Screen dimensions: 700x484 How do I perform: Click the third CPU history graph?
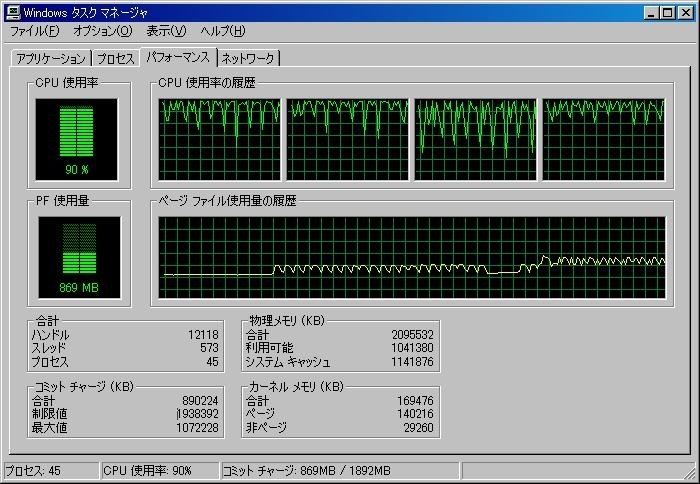click(475, 139)
